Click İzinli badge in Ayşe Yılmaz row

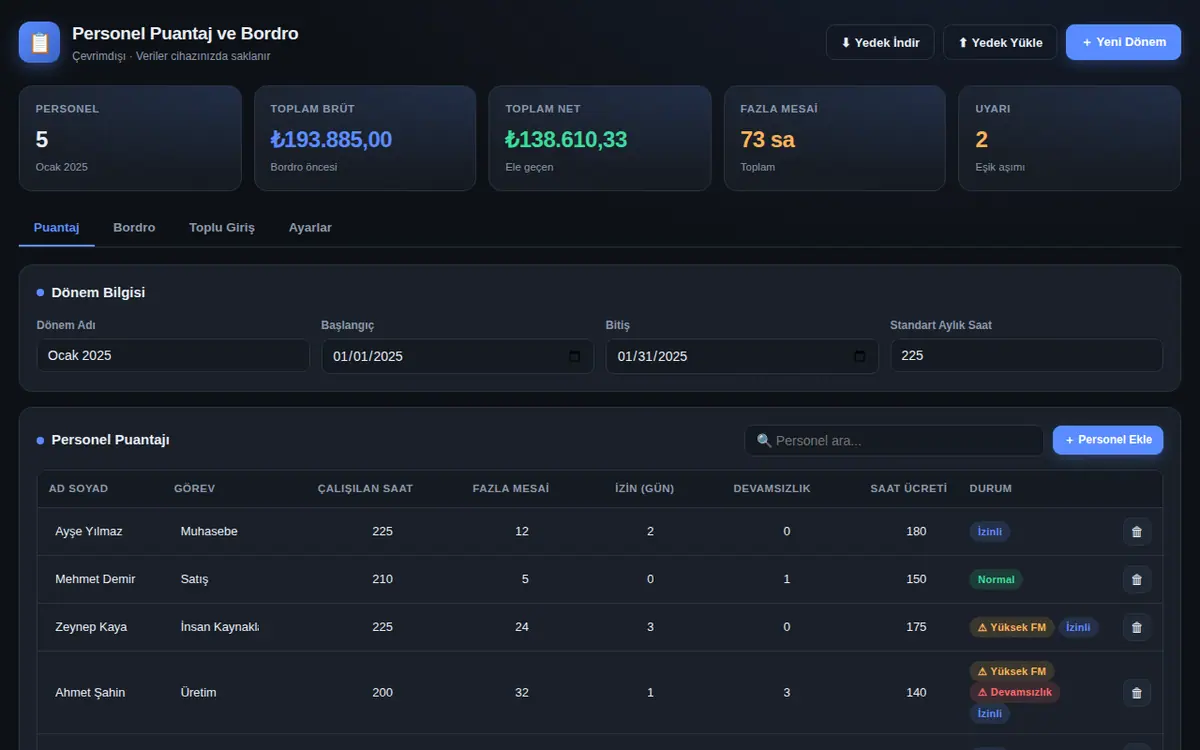coord(990,532)
